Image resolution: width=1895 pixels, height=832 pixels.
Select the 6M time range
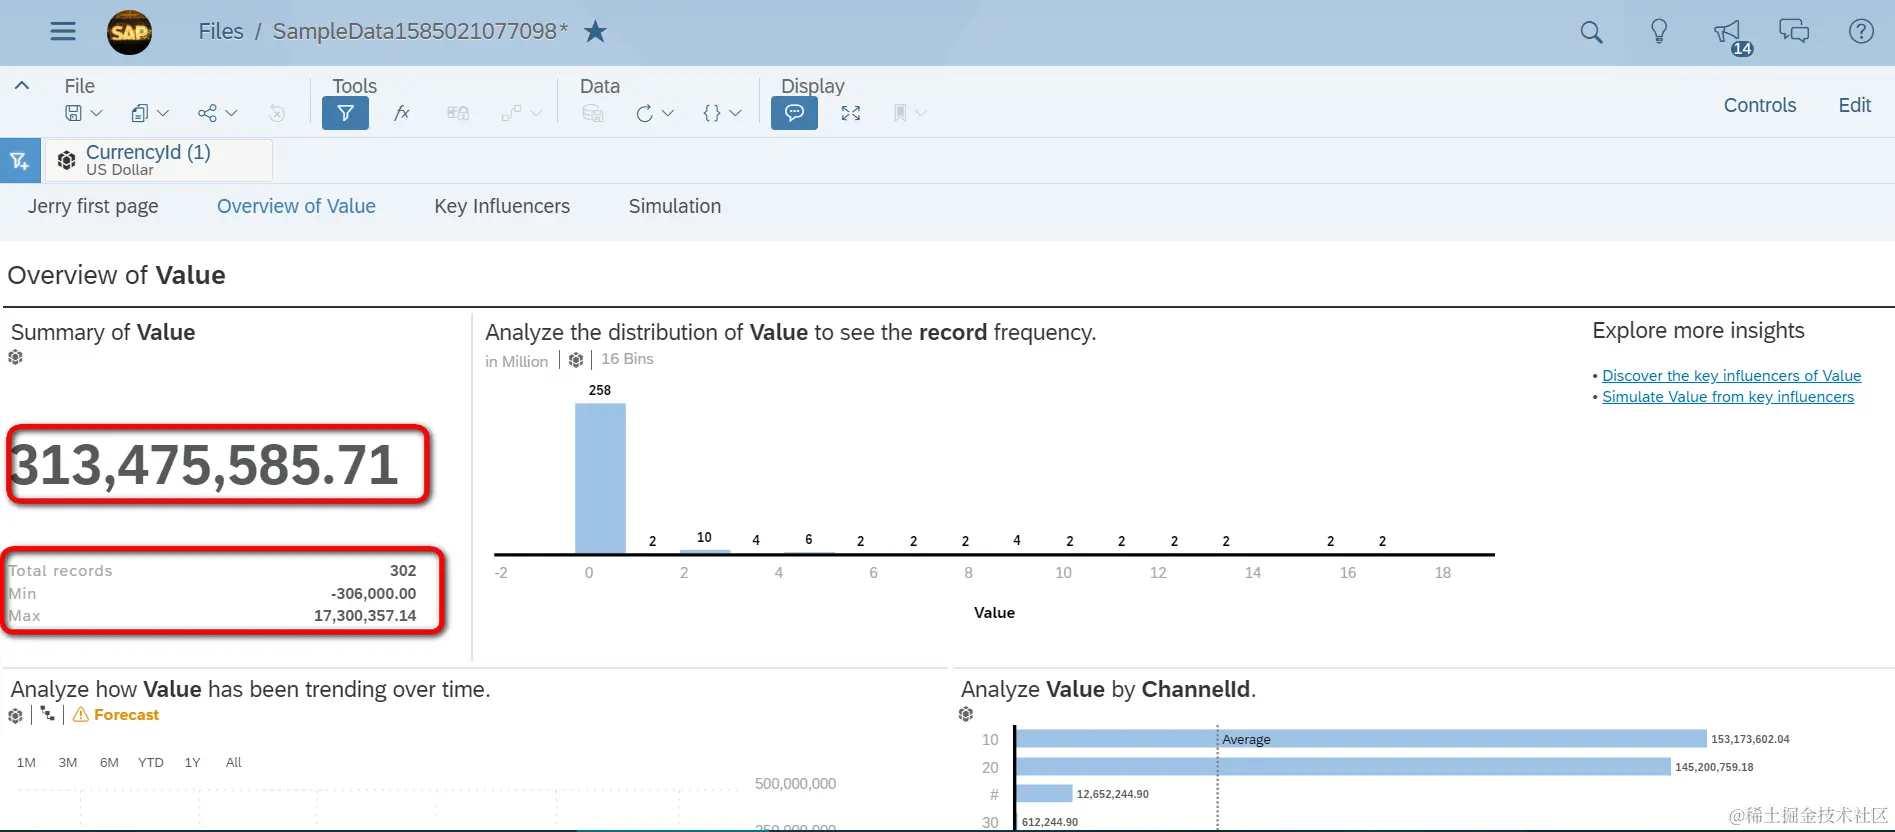coord(109,762)
